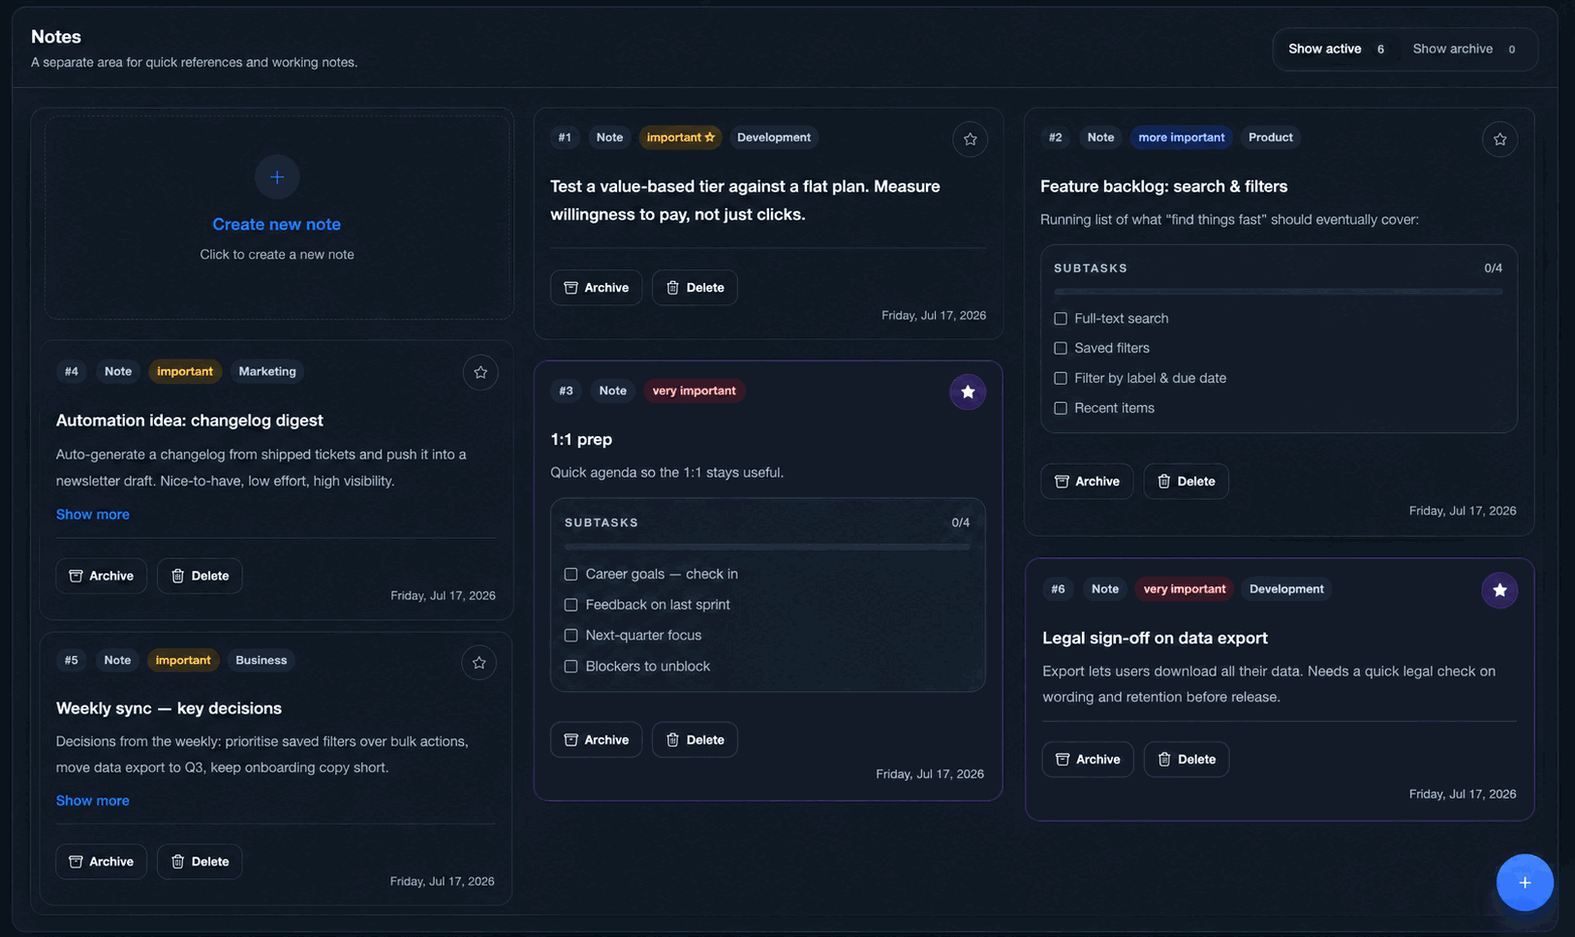Star note #1 about the value-based tier

coord(970,139)
